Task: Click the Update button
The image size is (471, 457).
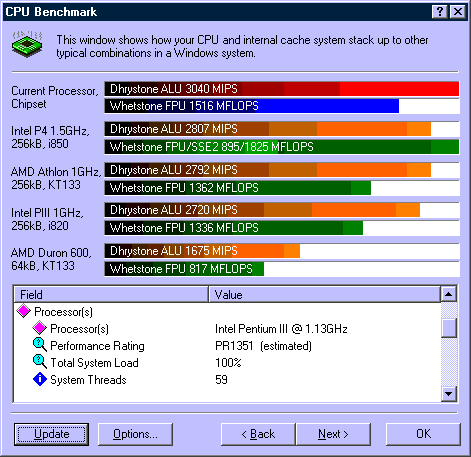Action: tap(52, 434)
